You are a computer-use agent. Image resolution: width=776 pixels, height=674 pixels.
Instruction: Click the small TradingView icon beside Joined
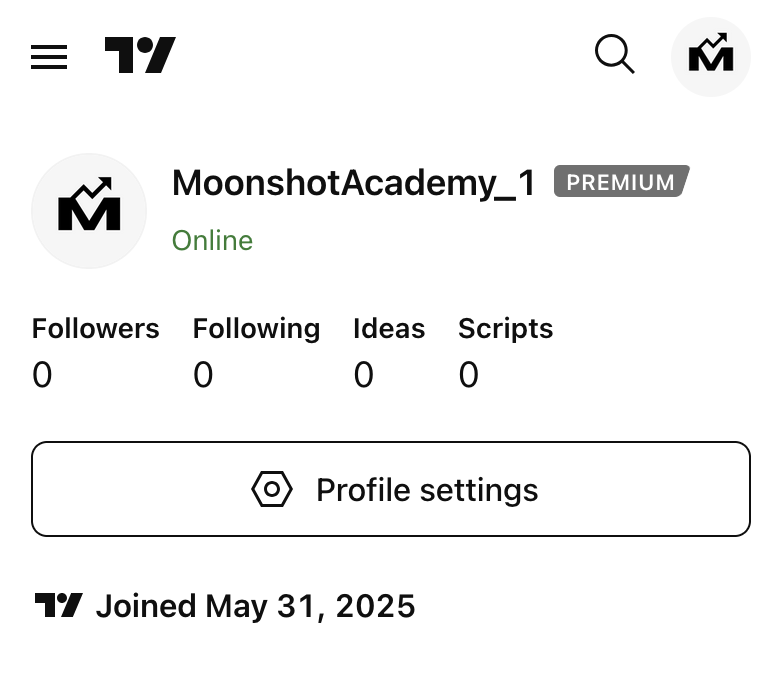click(59, 606)
